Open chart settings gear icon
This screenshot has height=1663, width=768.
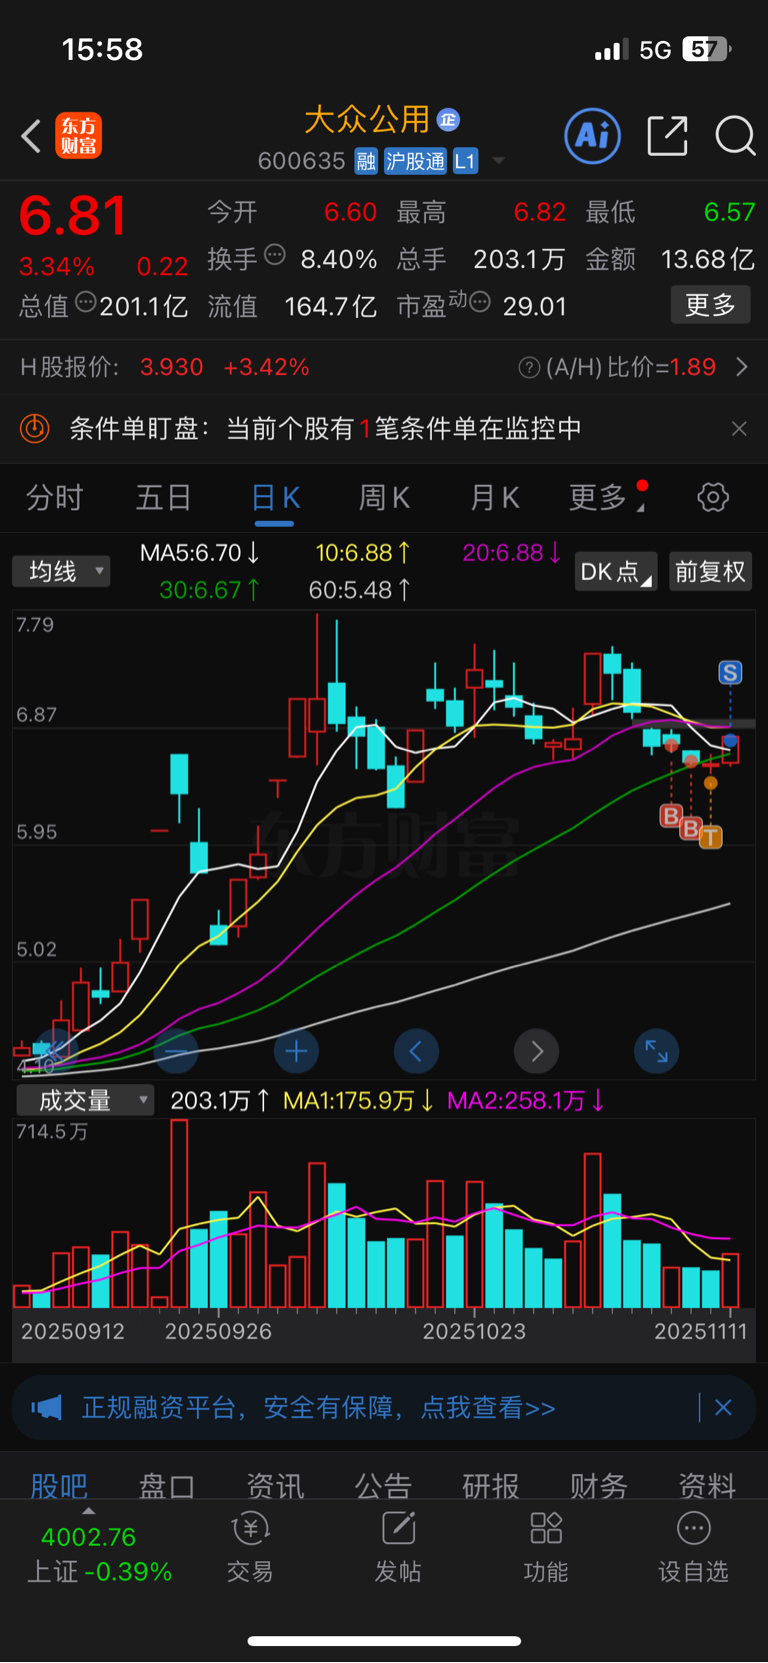(713, 497)
